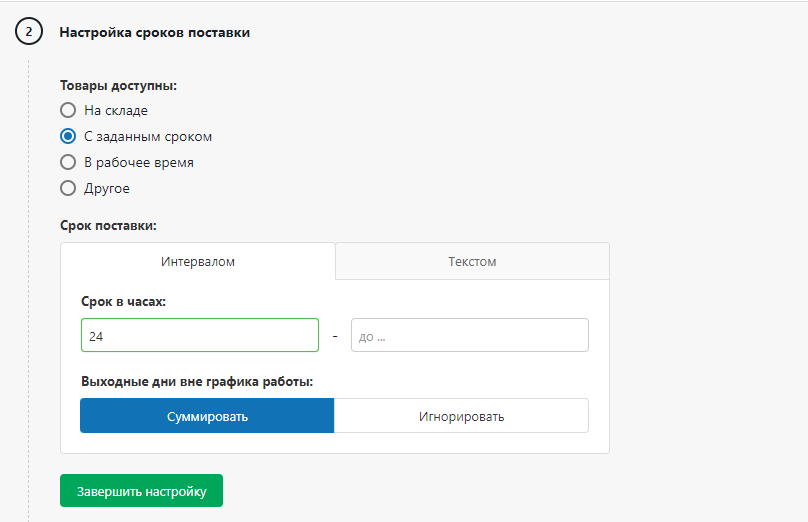Viewport: 808px width, 522px height.
Task: Open the "Текстом" tab
Action: pyautogui.click(x=472, y=262)
